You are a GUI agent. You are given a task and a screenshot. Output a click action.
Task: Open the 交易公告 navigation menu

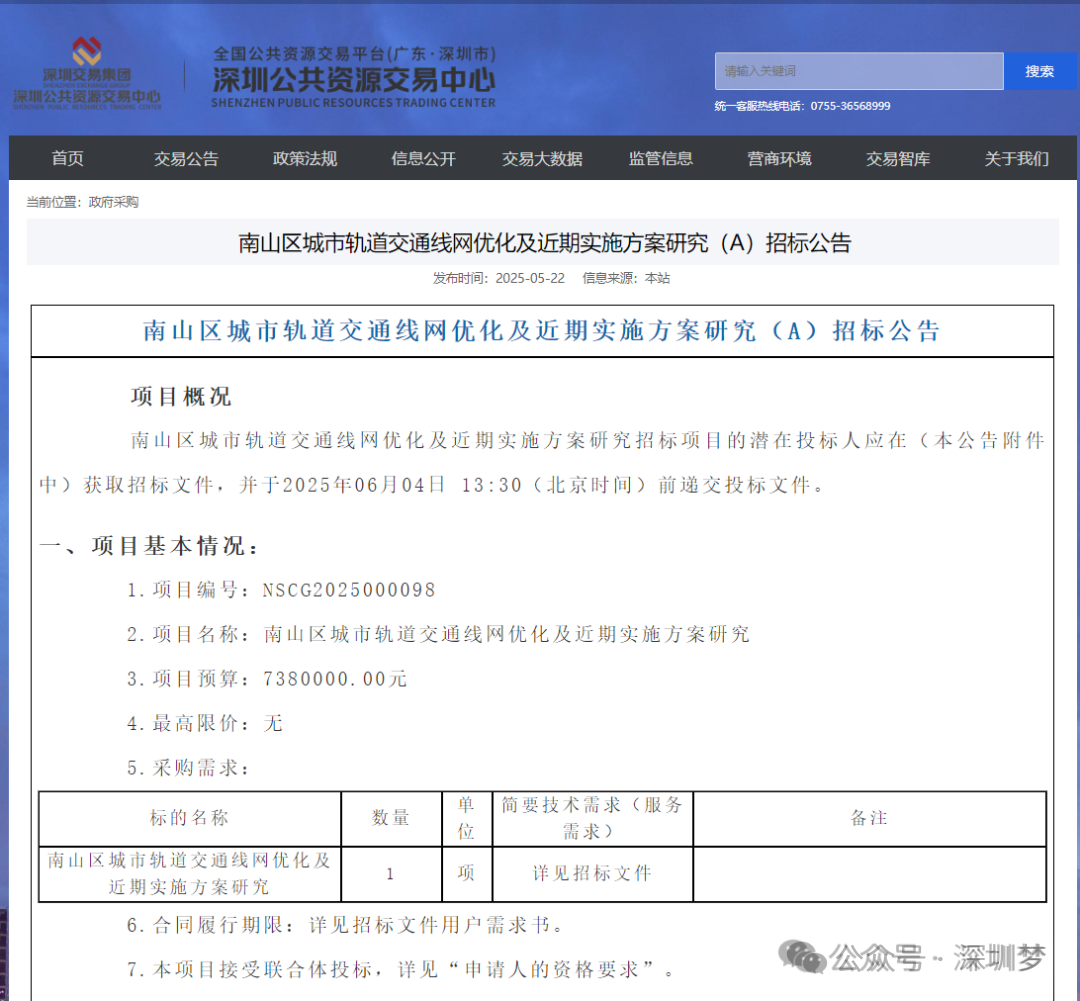pyautogui.click(x=185, y=158)
